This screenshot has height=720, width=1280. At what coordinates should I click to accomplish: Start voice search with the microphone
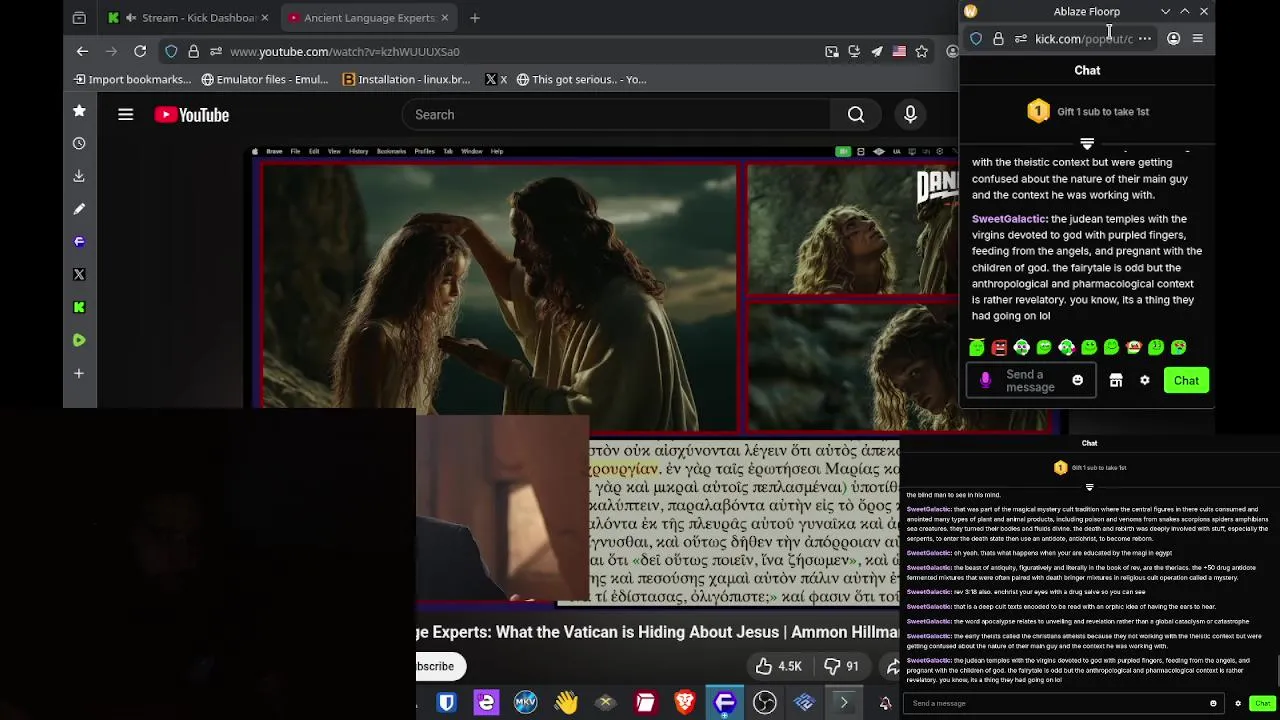tap(910, 115)
